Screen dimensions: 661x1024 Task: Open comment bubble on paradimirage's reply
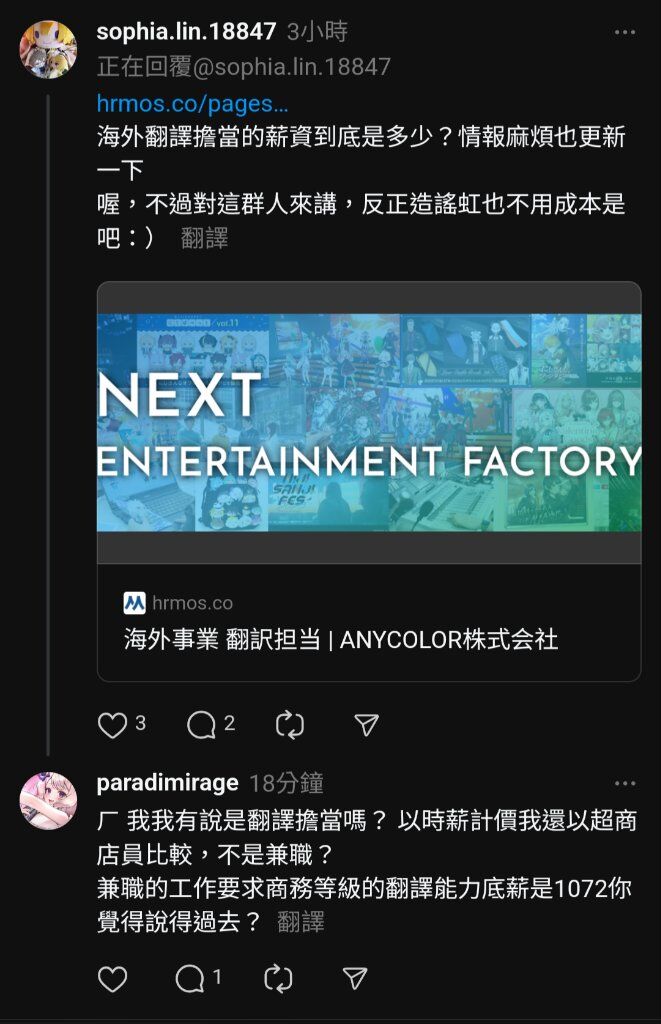click(x=190, y=978)
